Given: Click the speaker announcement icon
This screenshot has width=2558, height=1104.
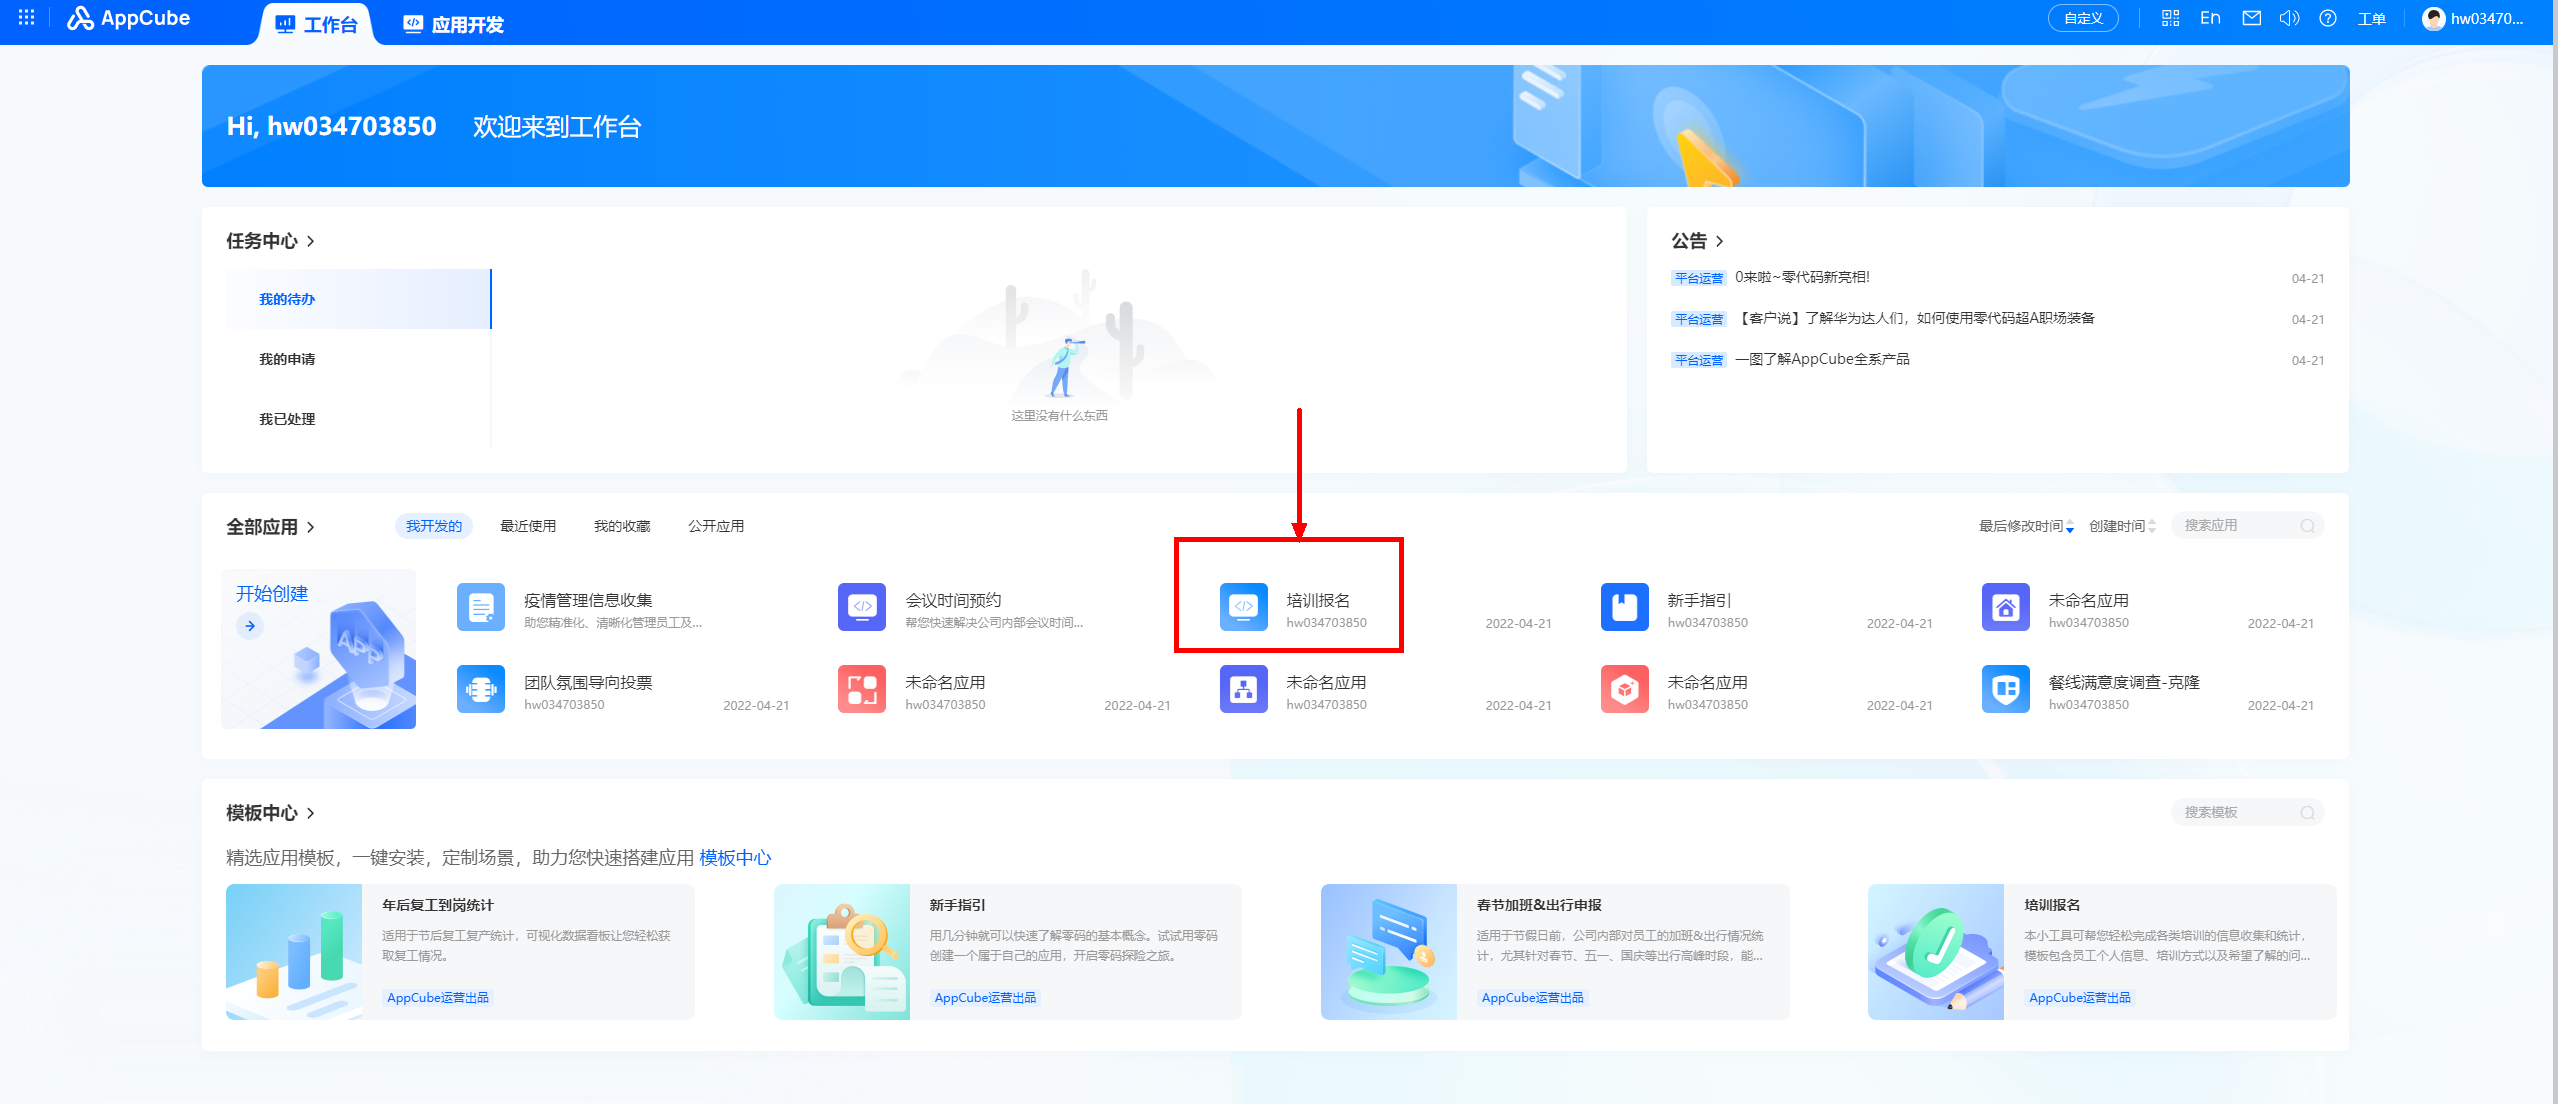Looking at the screenshot, I should tap(2289, 18).
